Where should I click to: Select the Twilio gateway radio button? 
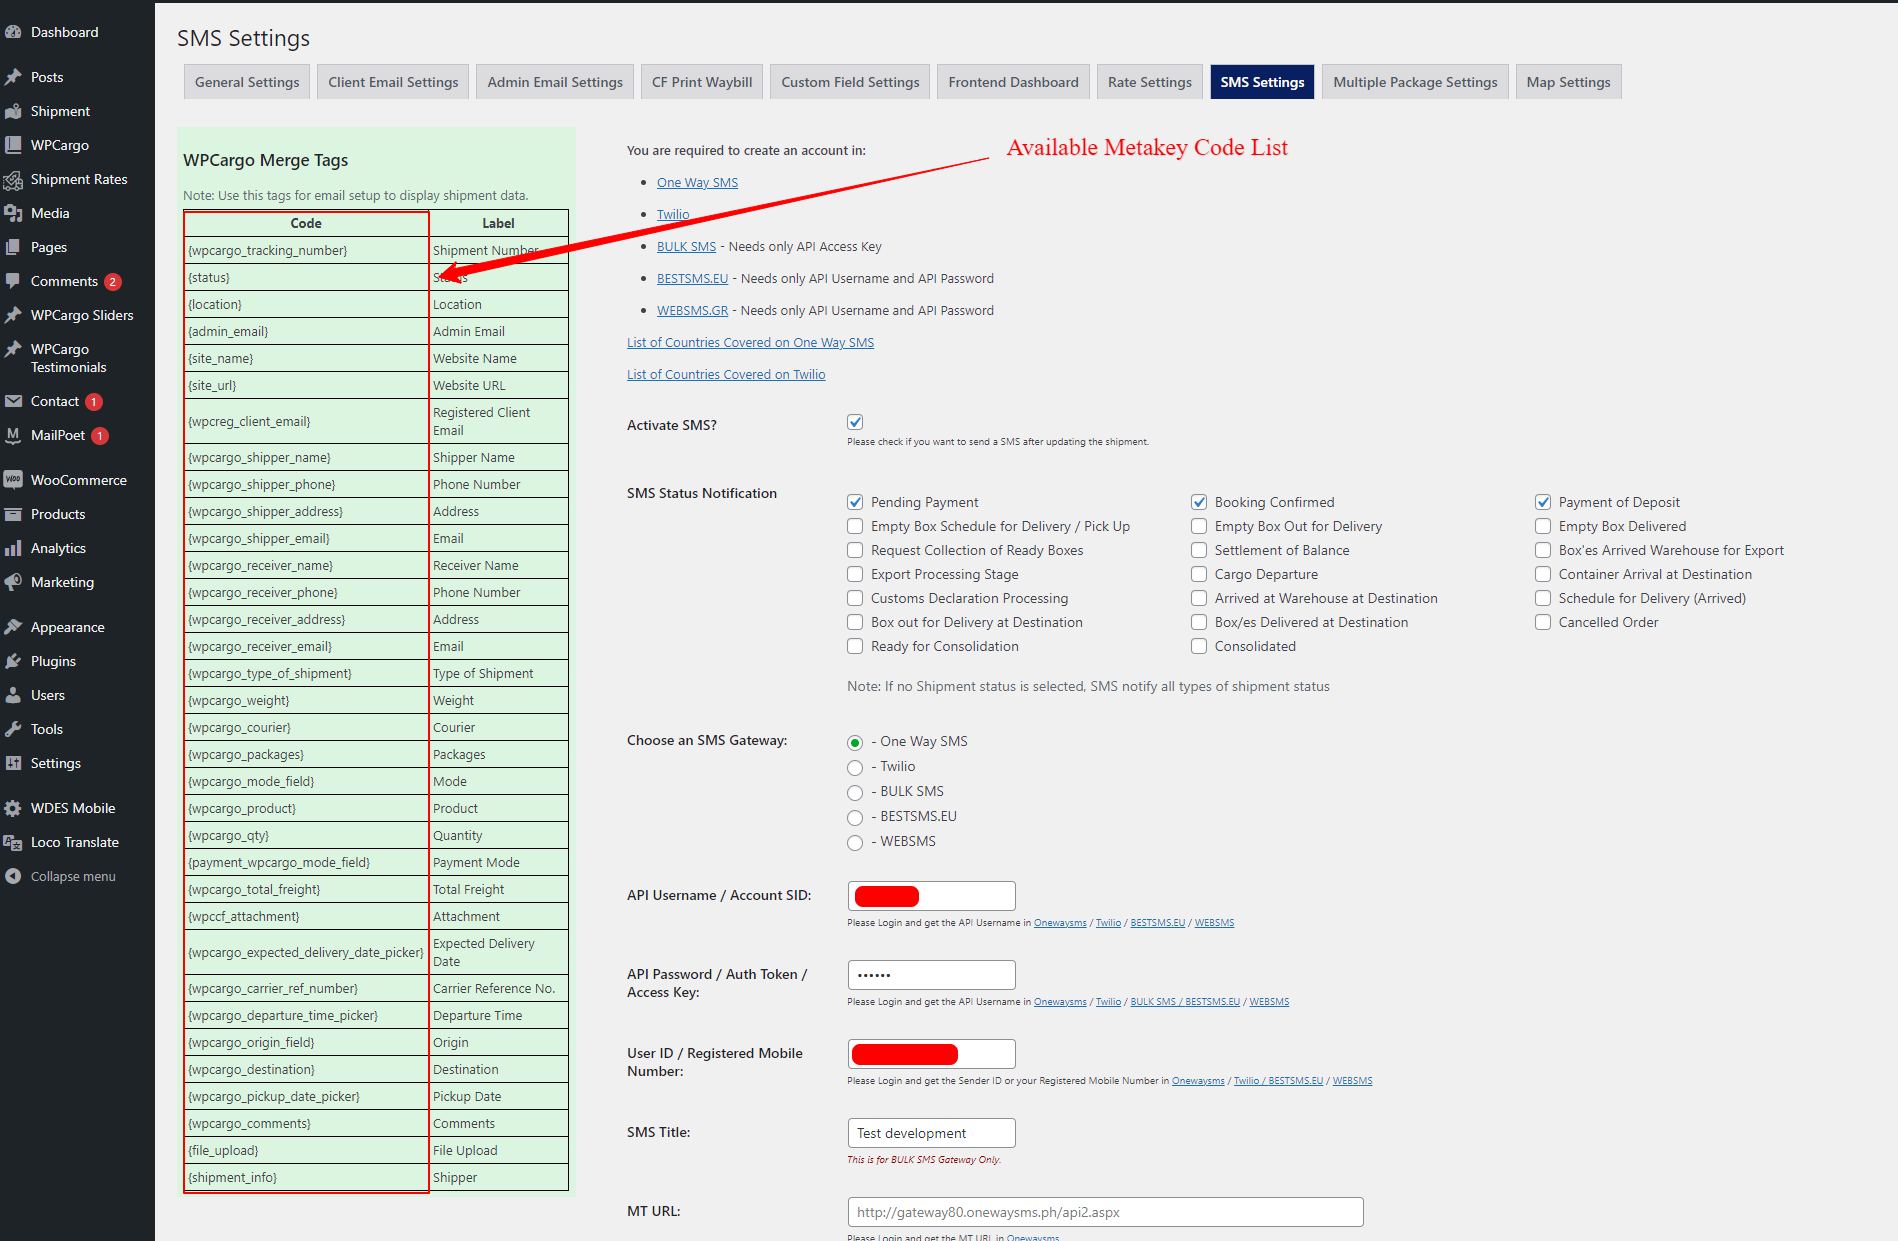tap(855, 768)
